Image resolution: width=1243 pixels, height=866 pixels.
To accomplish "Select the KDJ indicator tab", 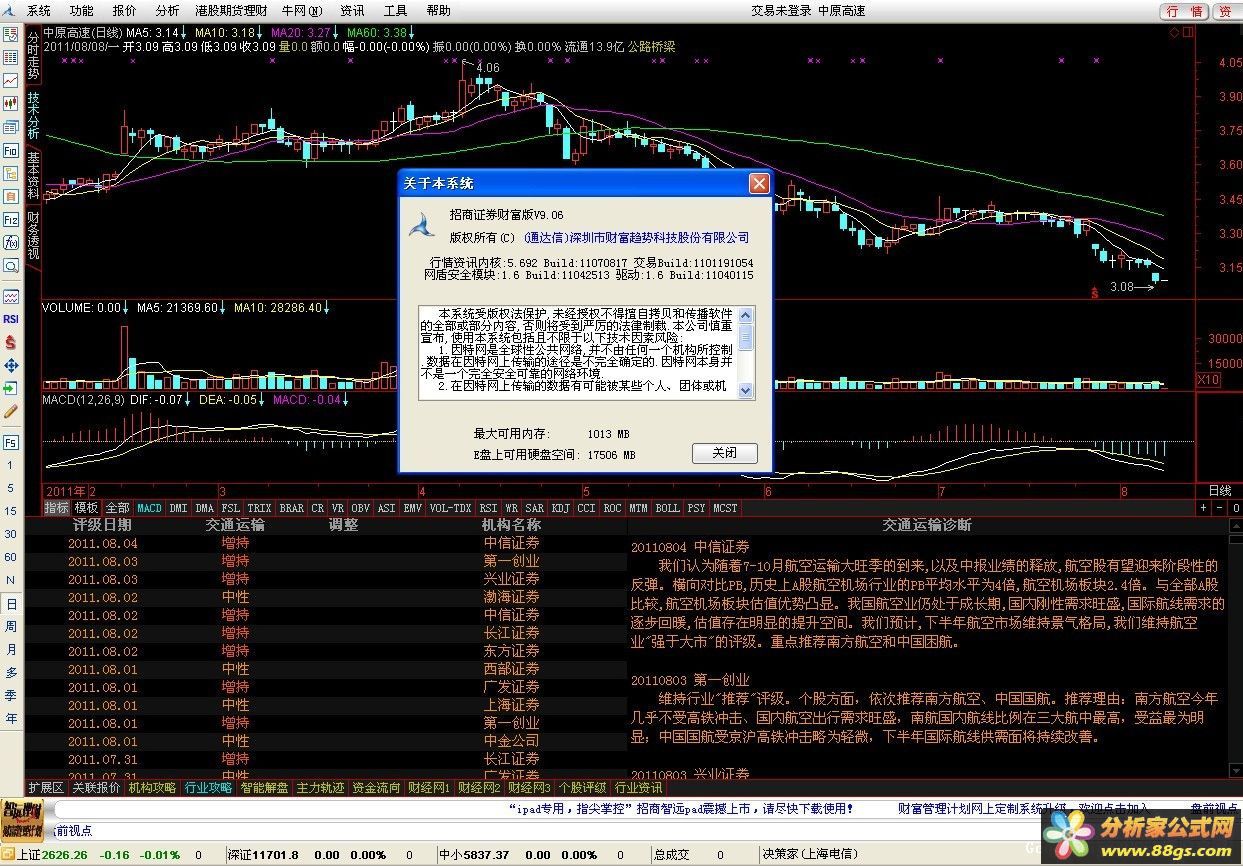I will point(561,508).
